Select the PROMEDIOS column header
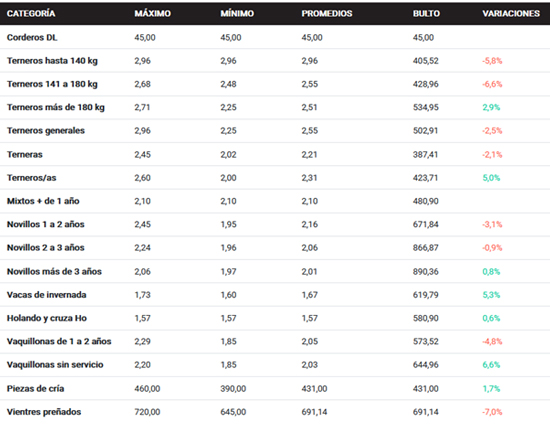This screenshot has height=427, width=550. pos(327,13)
